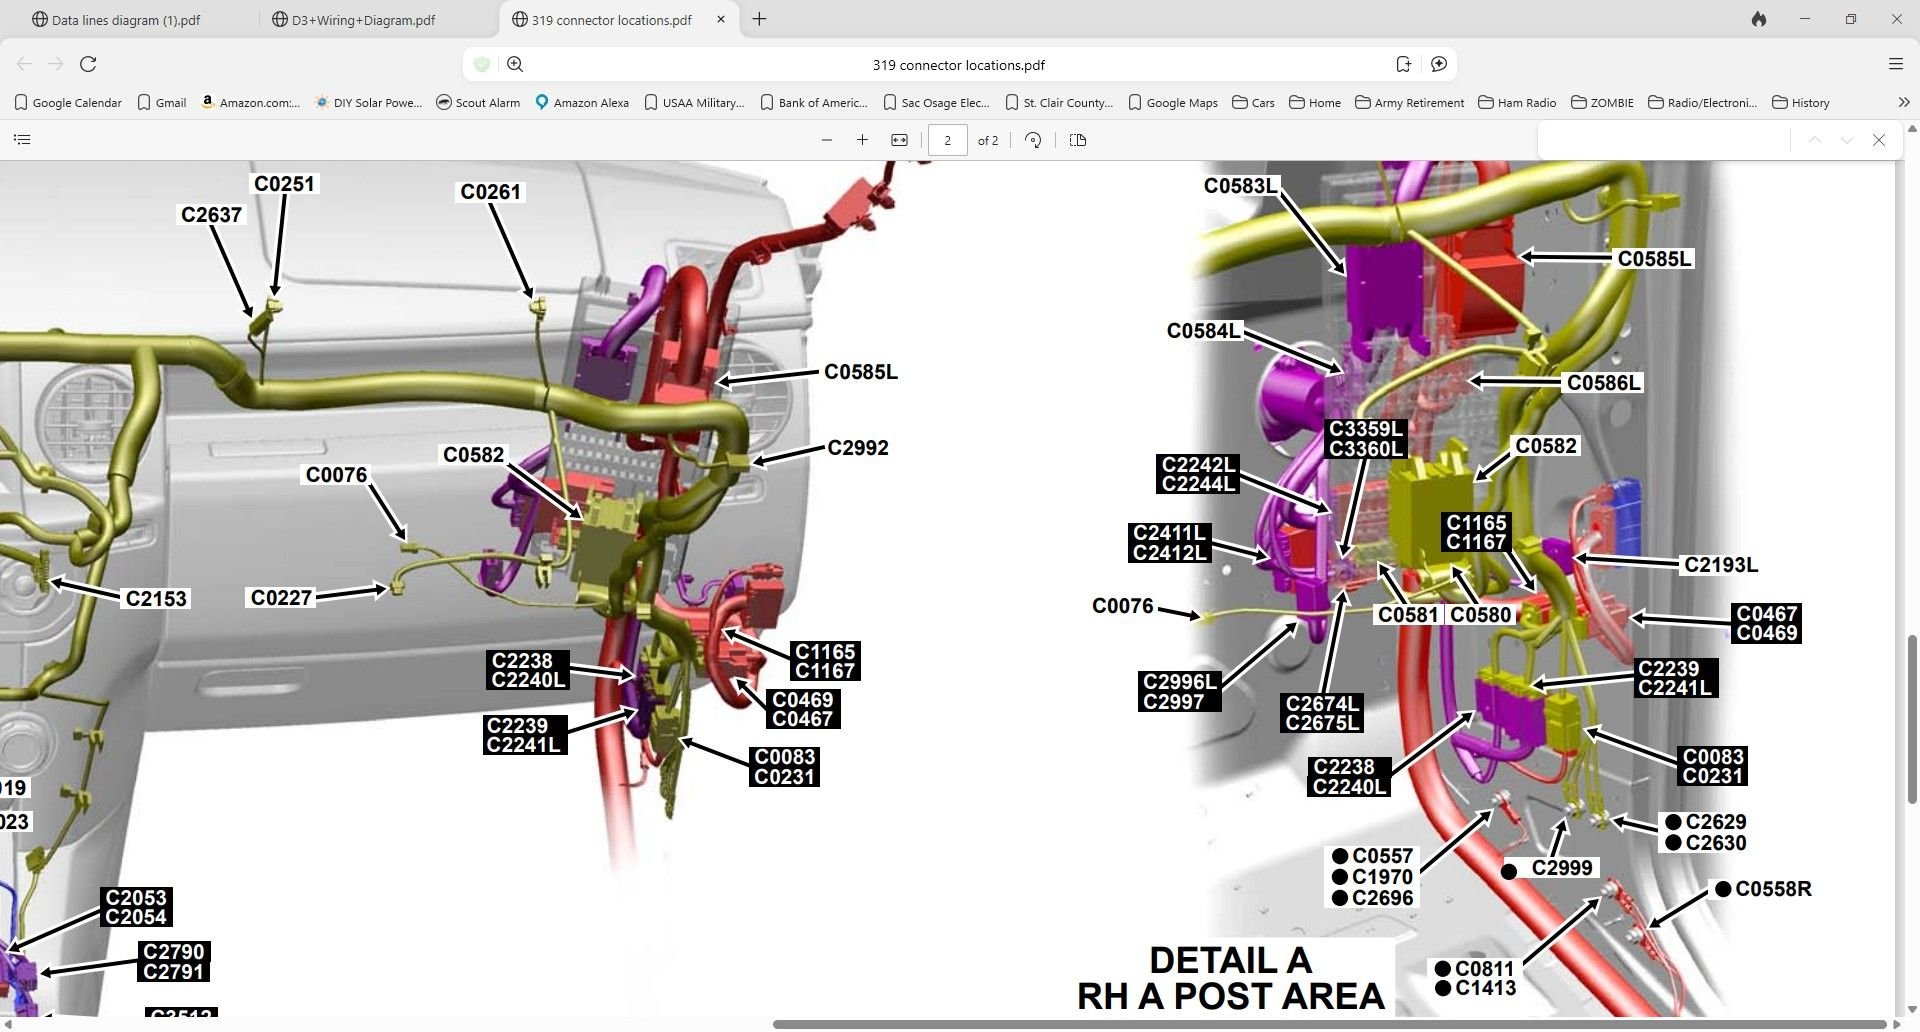This screenshot has height=1032, width=1920.
Task: Close the PDF find bar
Action: click(1878, 140)
